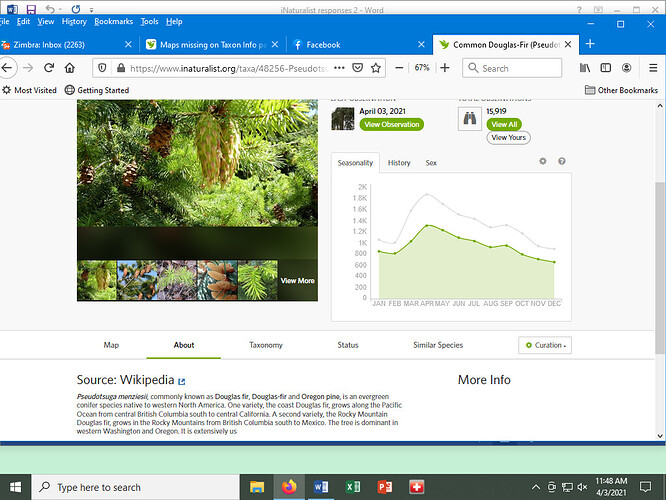
Task: Open the Firefox home page
Action: [70, 68]
